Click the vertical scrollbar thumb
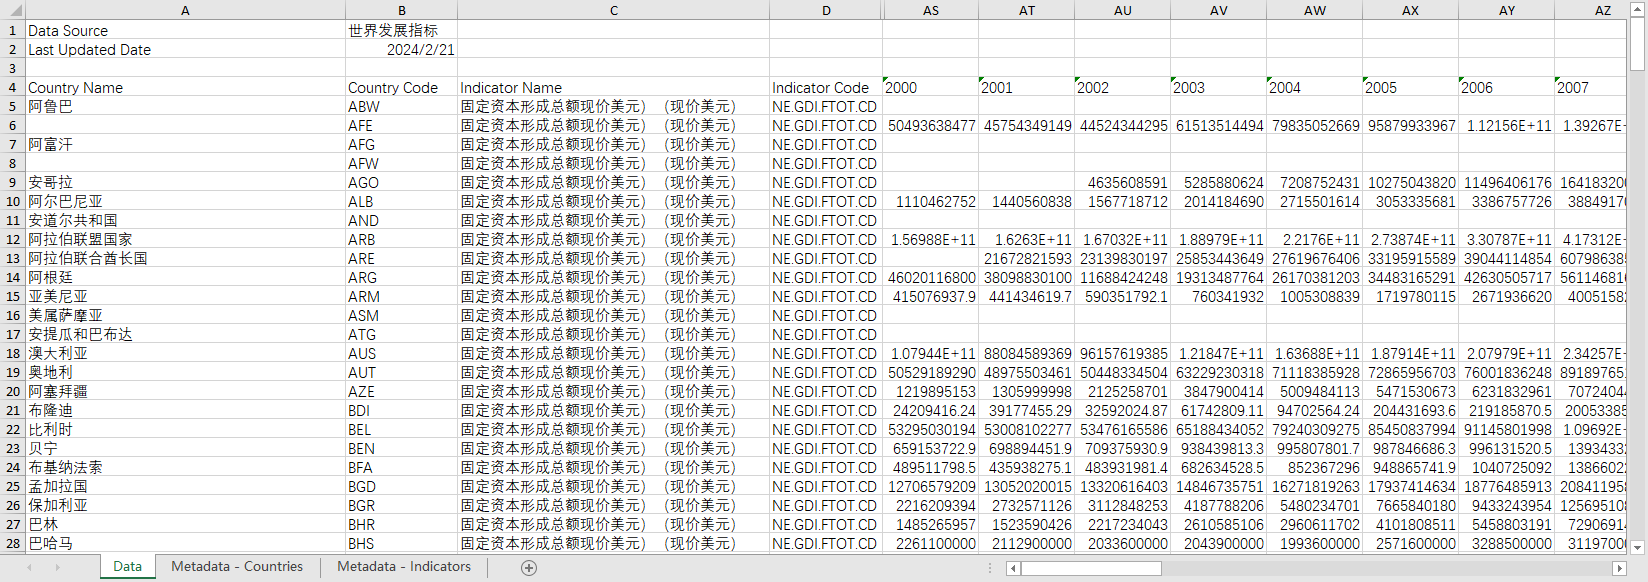 point(1637,44)
